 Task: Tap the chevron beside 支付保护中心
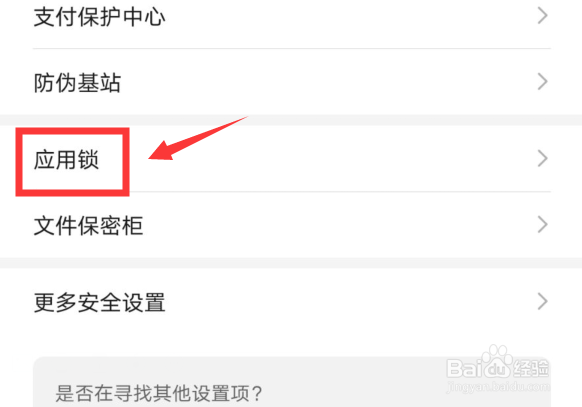pyautogui.click(x=543, y=16)
